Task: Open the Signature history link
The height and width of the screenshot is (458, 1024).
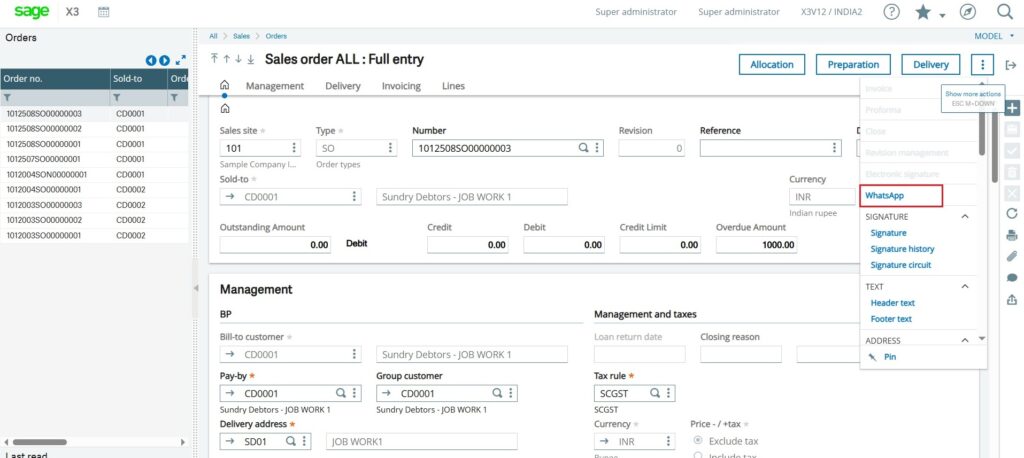Action: point(902,249)
